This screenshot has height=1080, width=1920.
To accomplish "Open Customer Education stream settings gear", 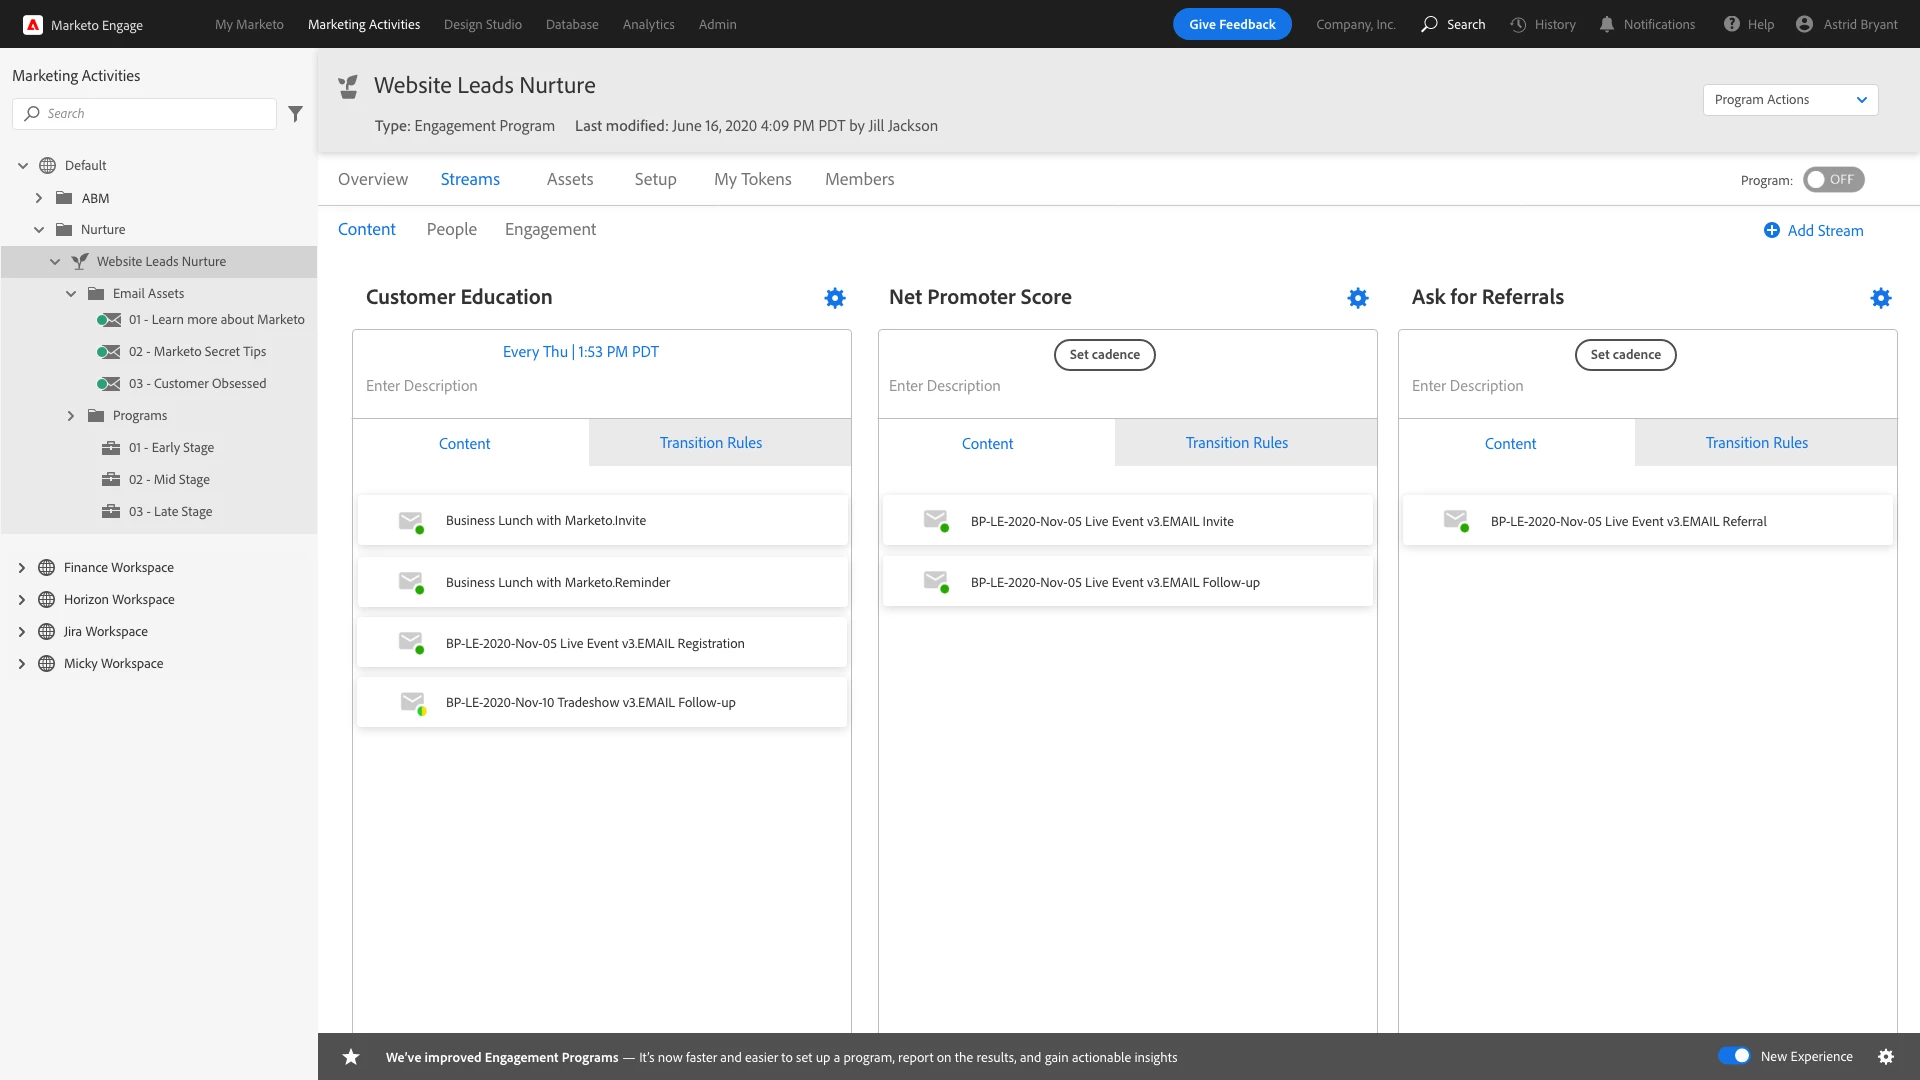I will coord(835,298).
